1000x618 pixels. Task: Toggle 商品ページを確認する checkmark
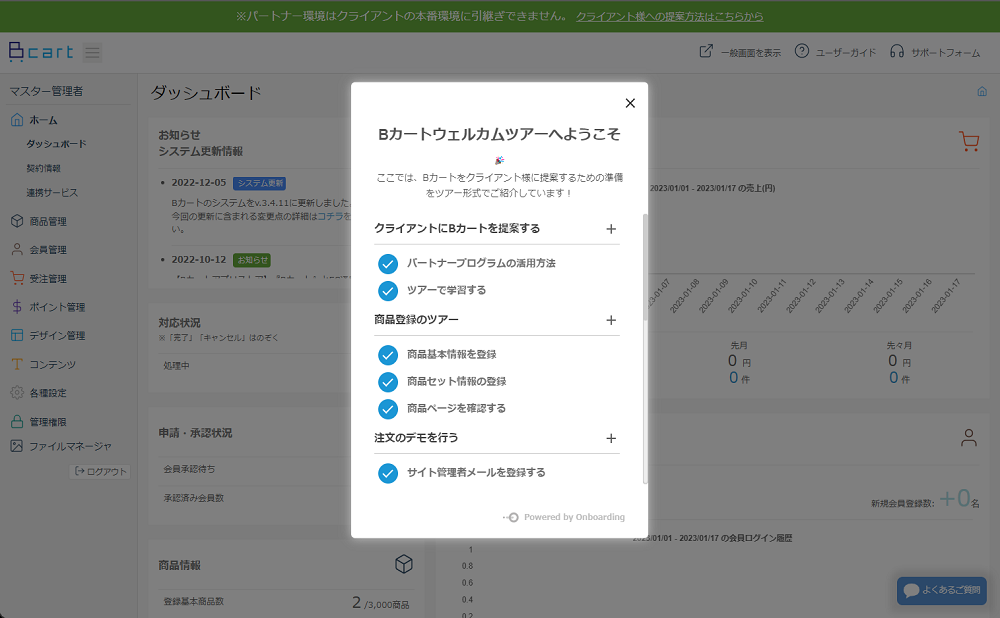pyautogui.click(x=388, y=409)
